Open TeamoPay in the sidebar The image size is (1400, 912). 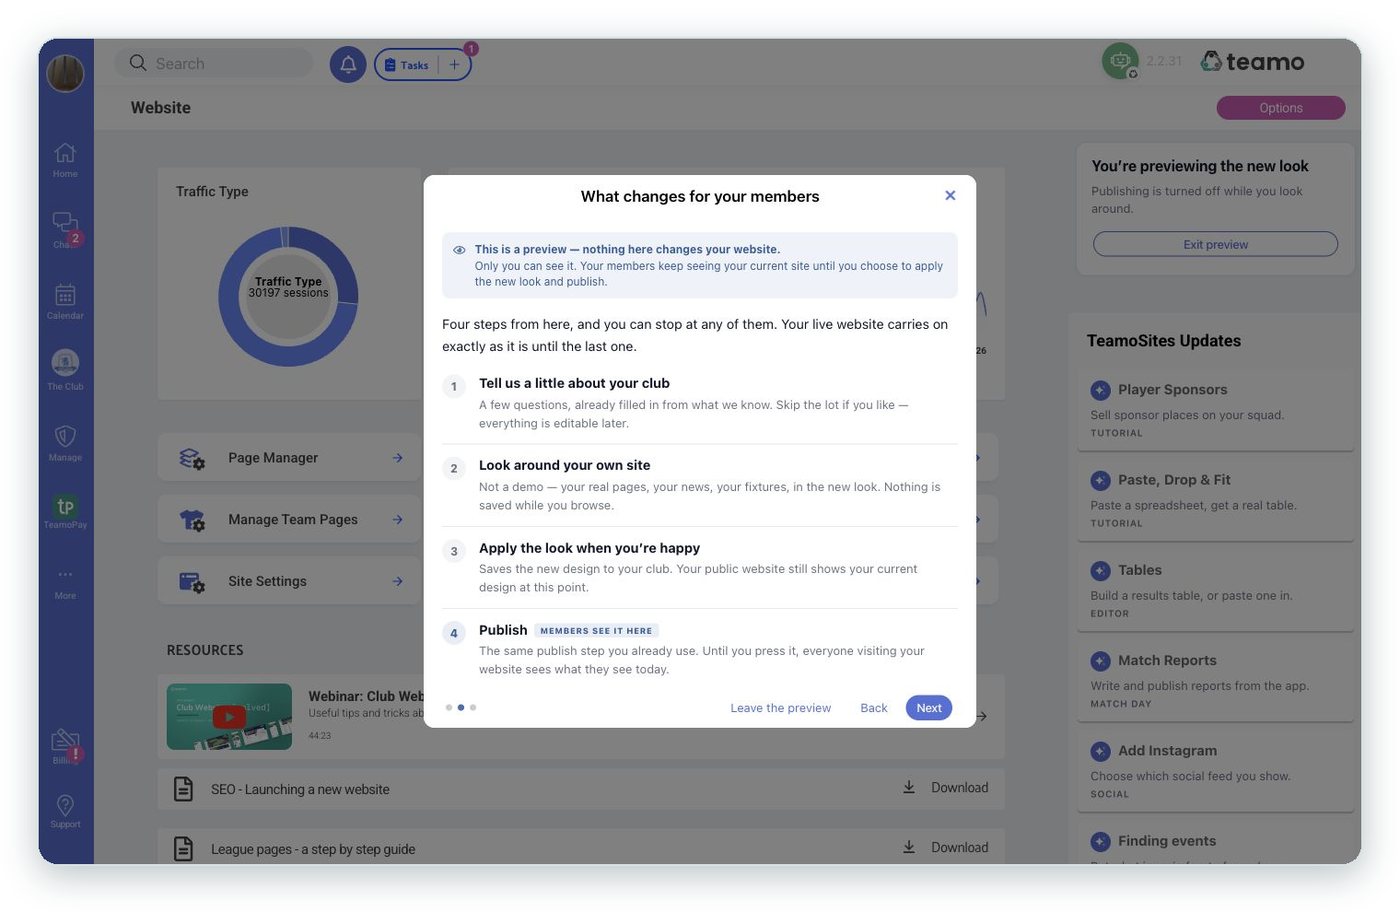pos(65,511)
